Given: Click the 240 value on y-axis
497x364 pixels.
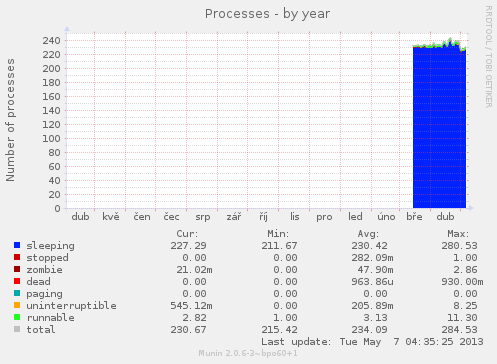Looking at the screenshot, I should [51, 41].
